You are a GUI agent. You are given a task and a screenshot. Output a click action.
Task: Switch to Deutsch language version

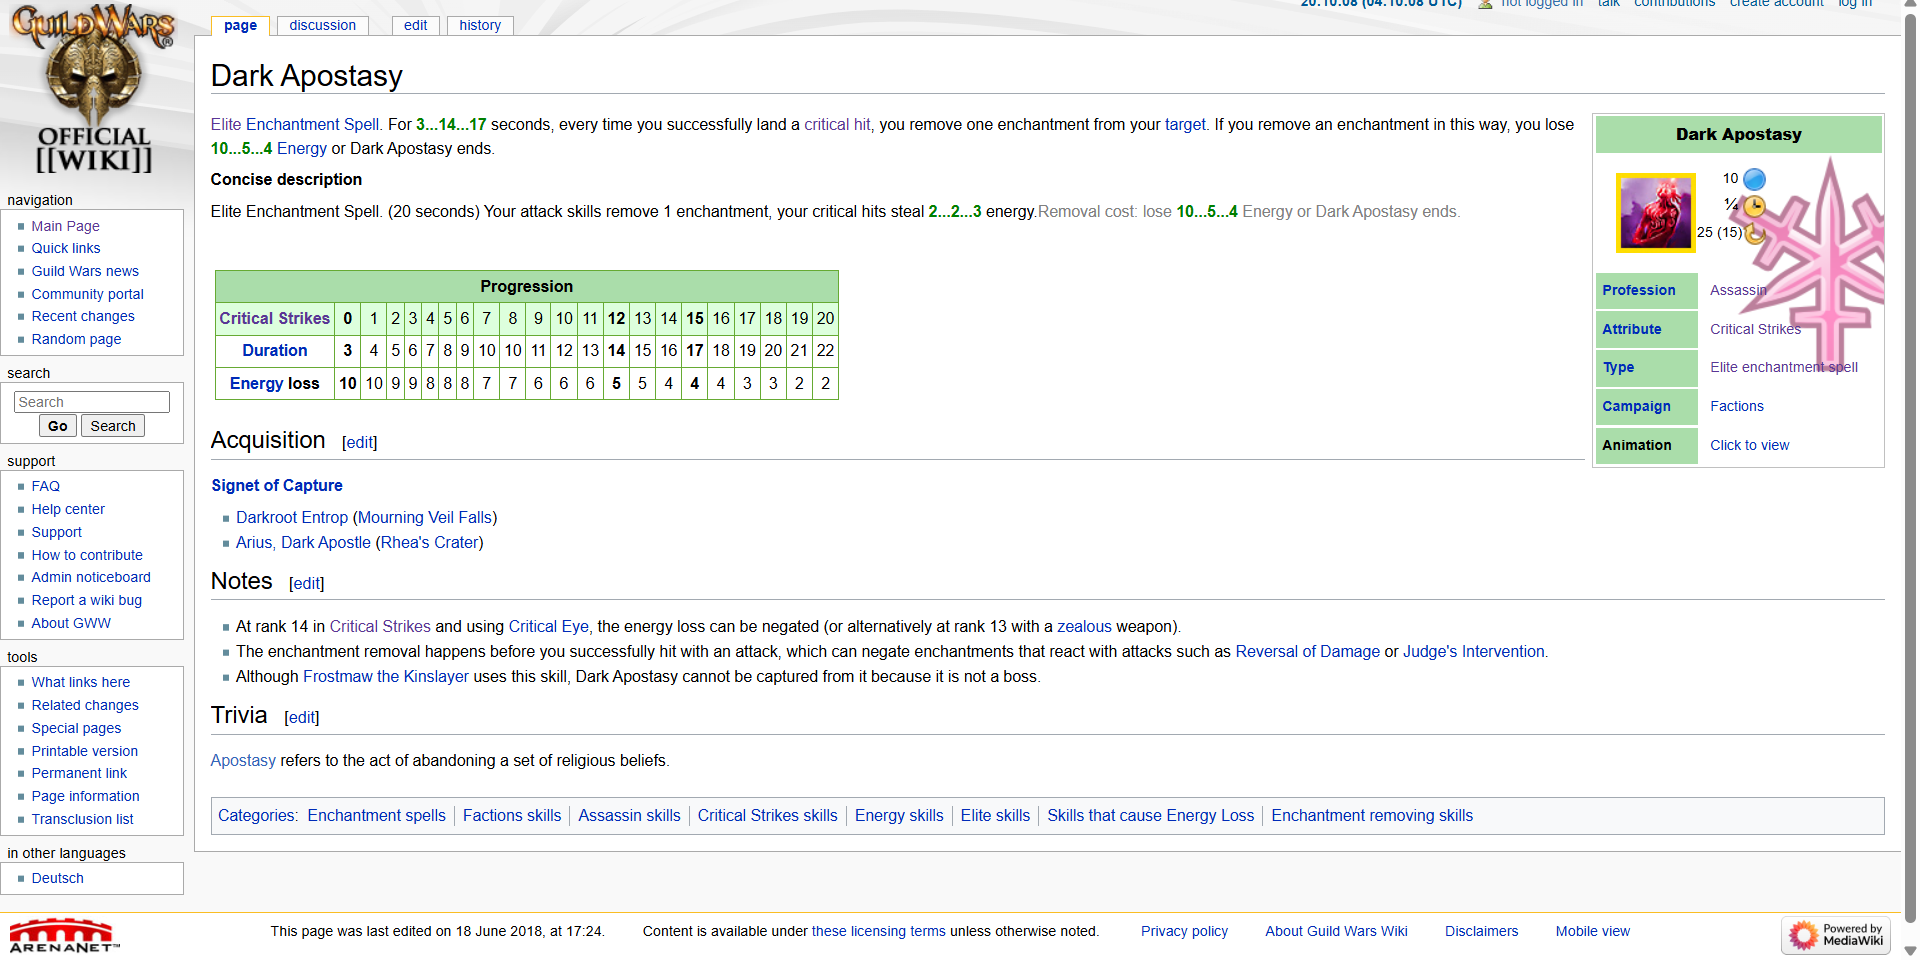58,878
